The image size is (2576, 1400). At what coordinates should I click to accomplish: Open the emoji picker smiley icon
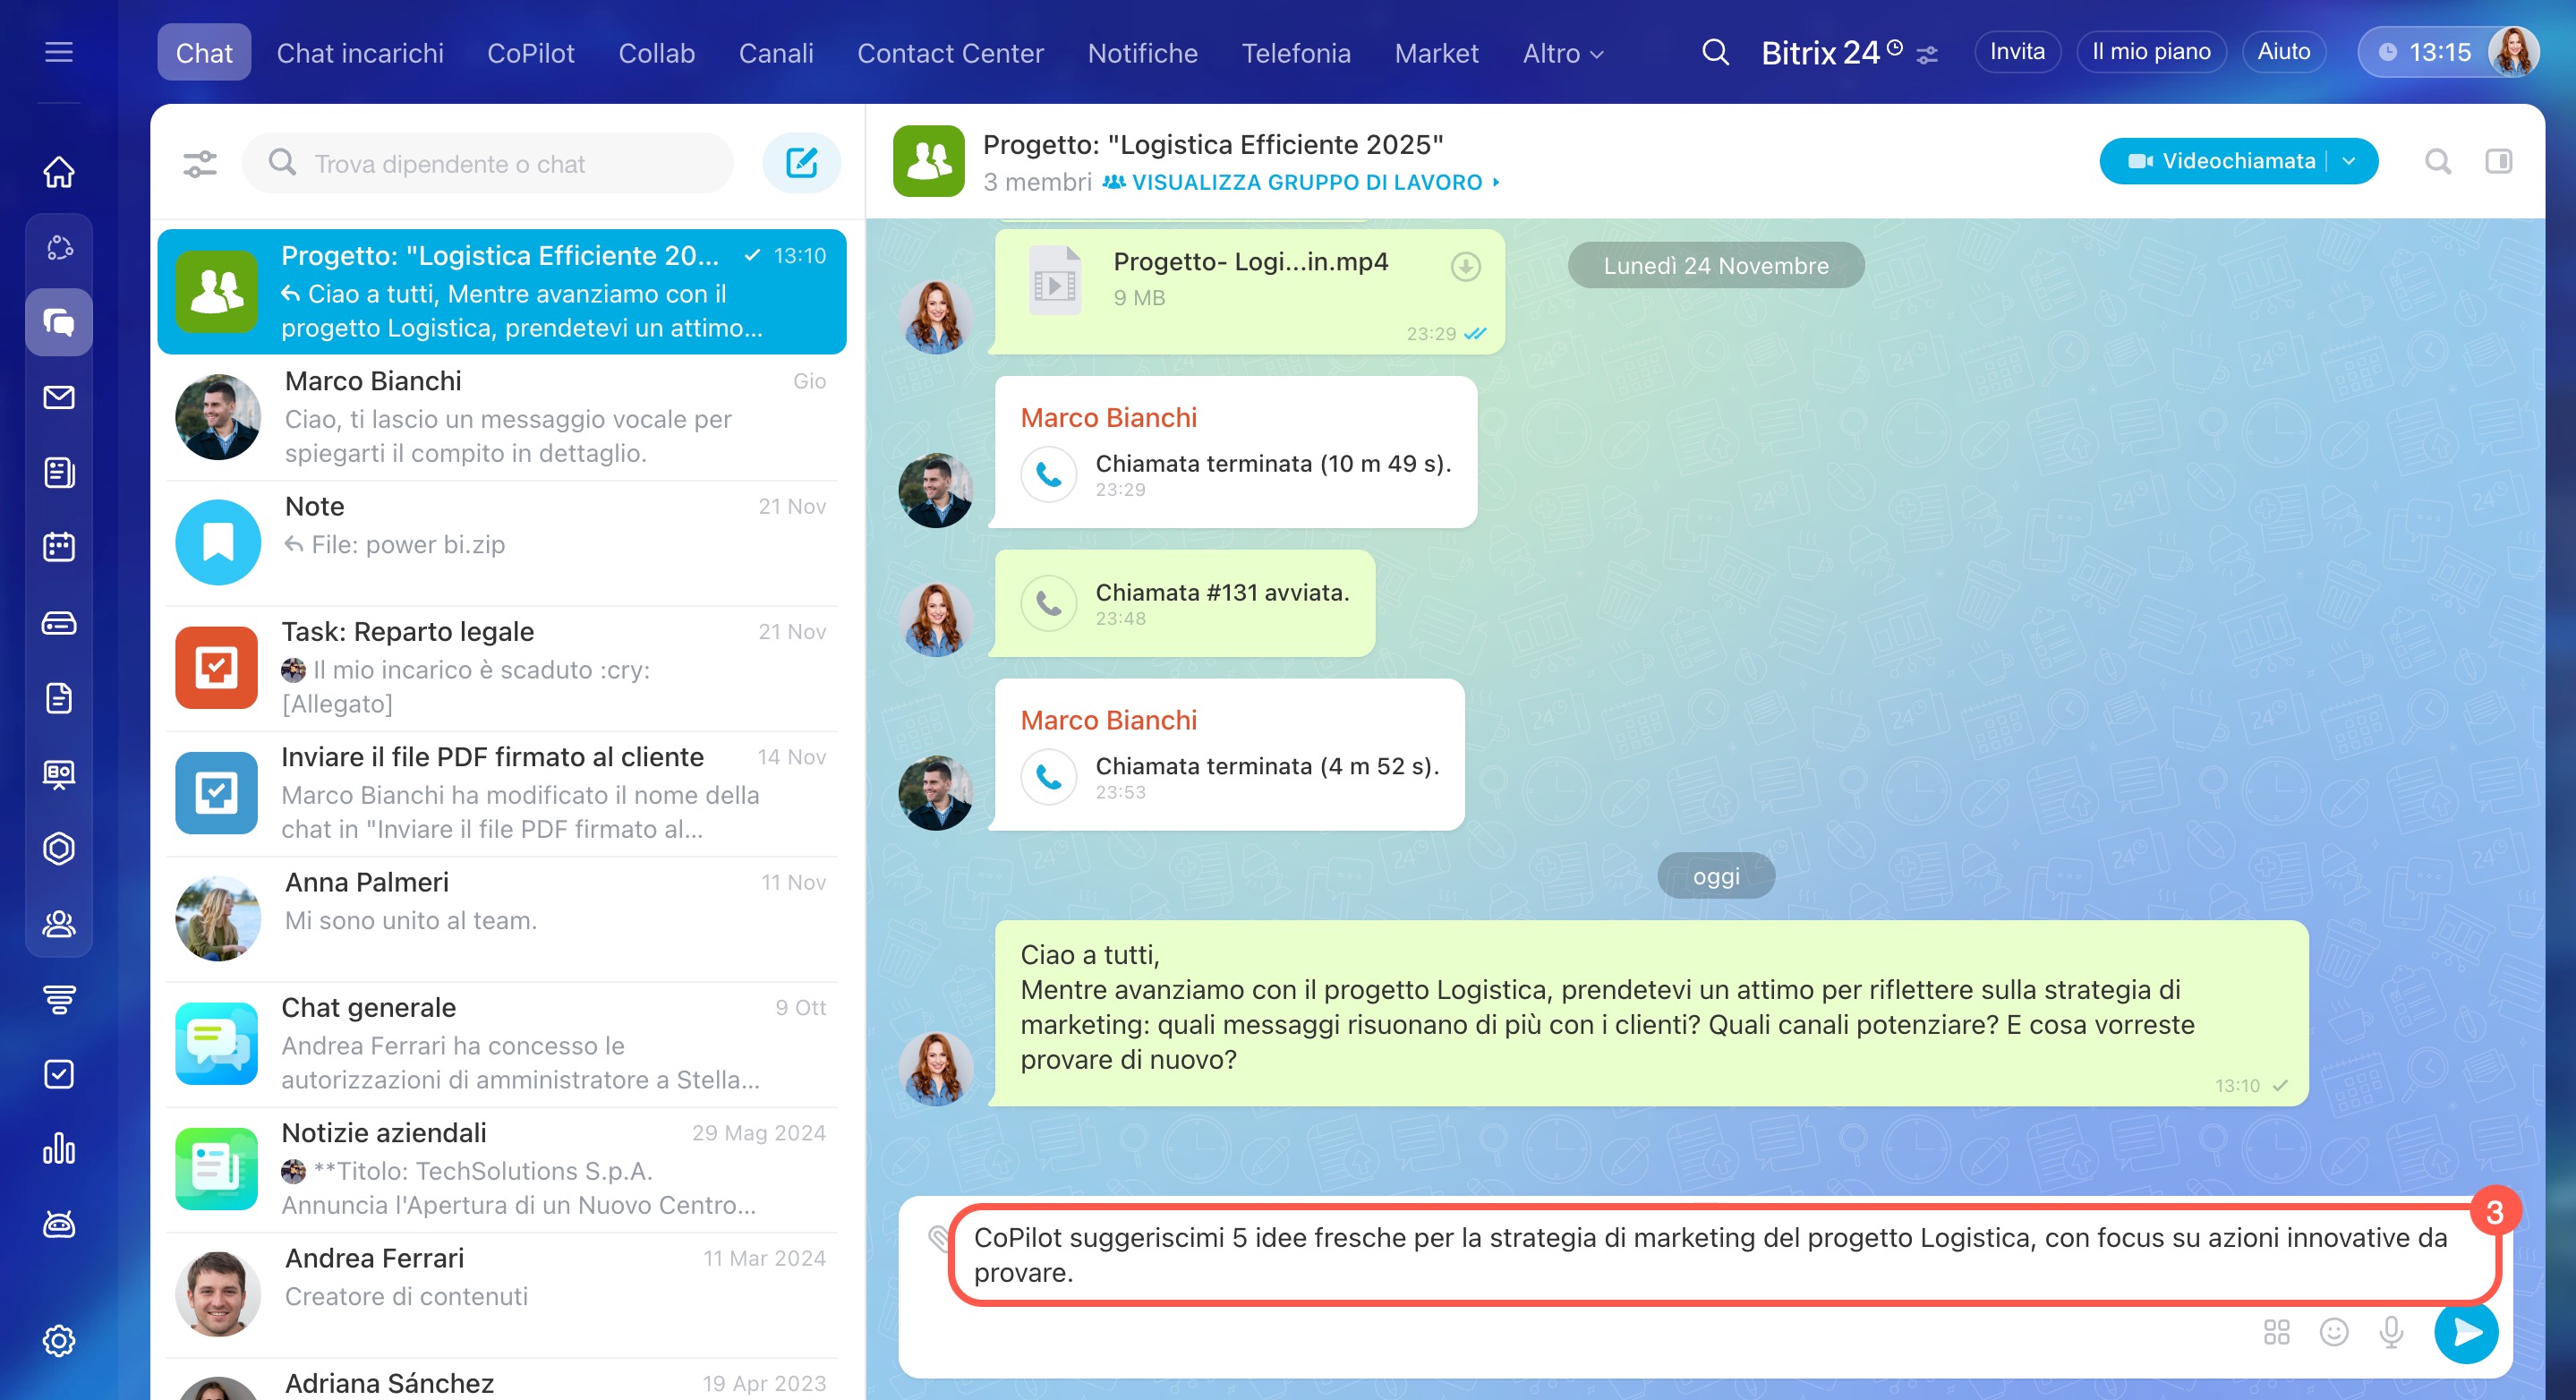coord(2333,1332)
